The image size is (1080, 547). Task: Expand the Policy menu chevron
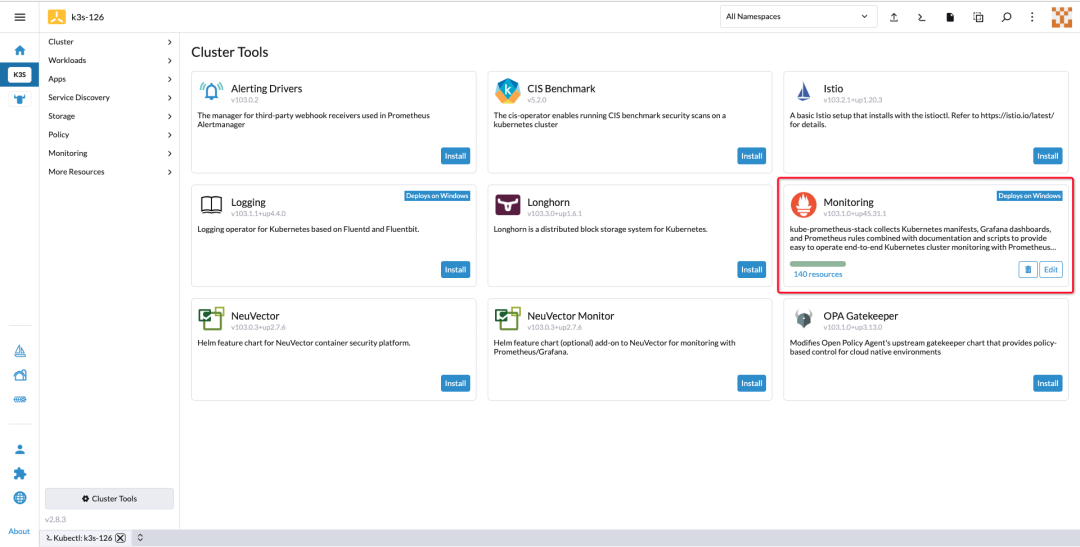169,135
